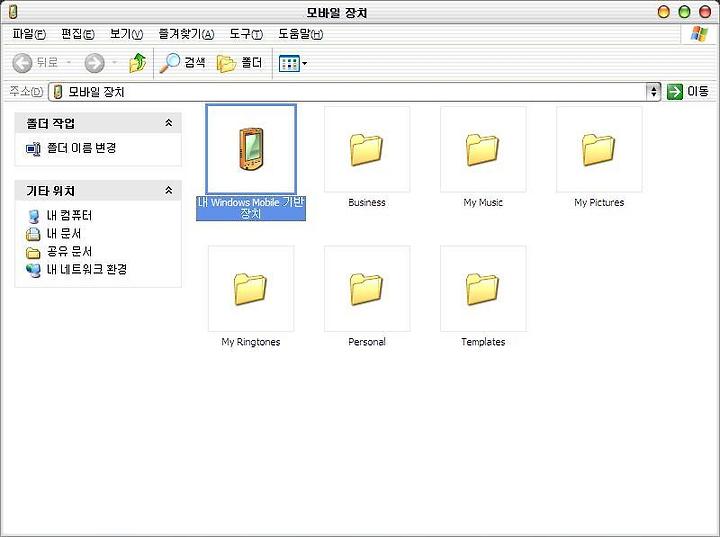The width and height of the screenshot is (720, 537).
Task: Click the Windows flag logo
Action: click(699, 34)
